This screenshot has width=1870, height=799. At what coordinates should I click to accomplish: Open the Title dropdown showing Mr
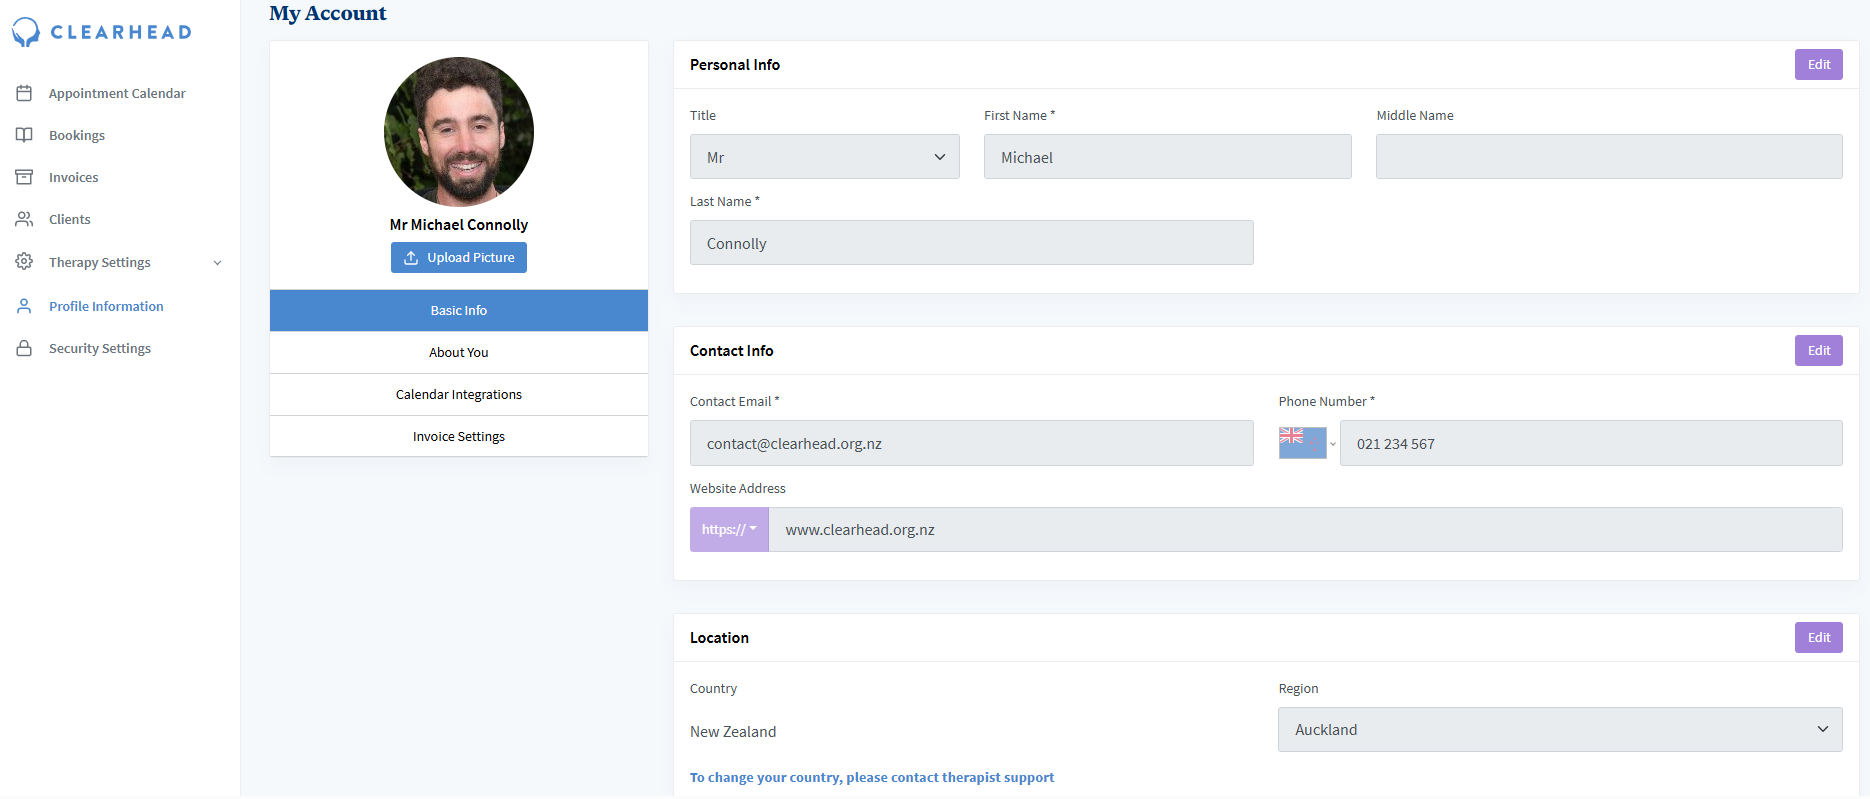coord(824,157)
